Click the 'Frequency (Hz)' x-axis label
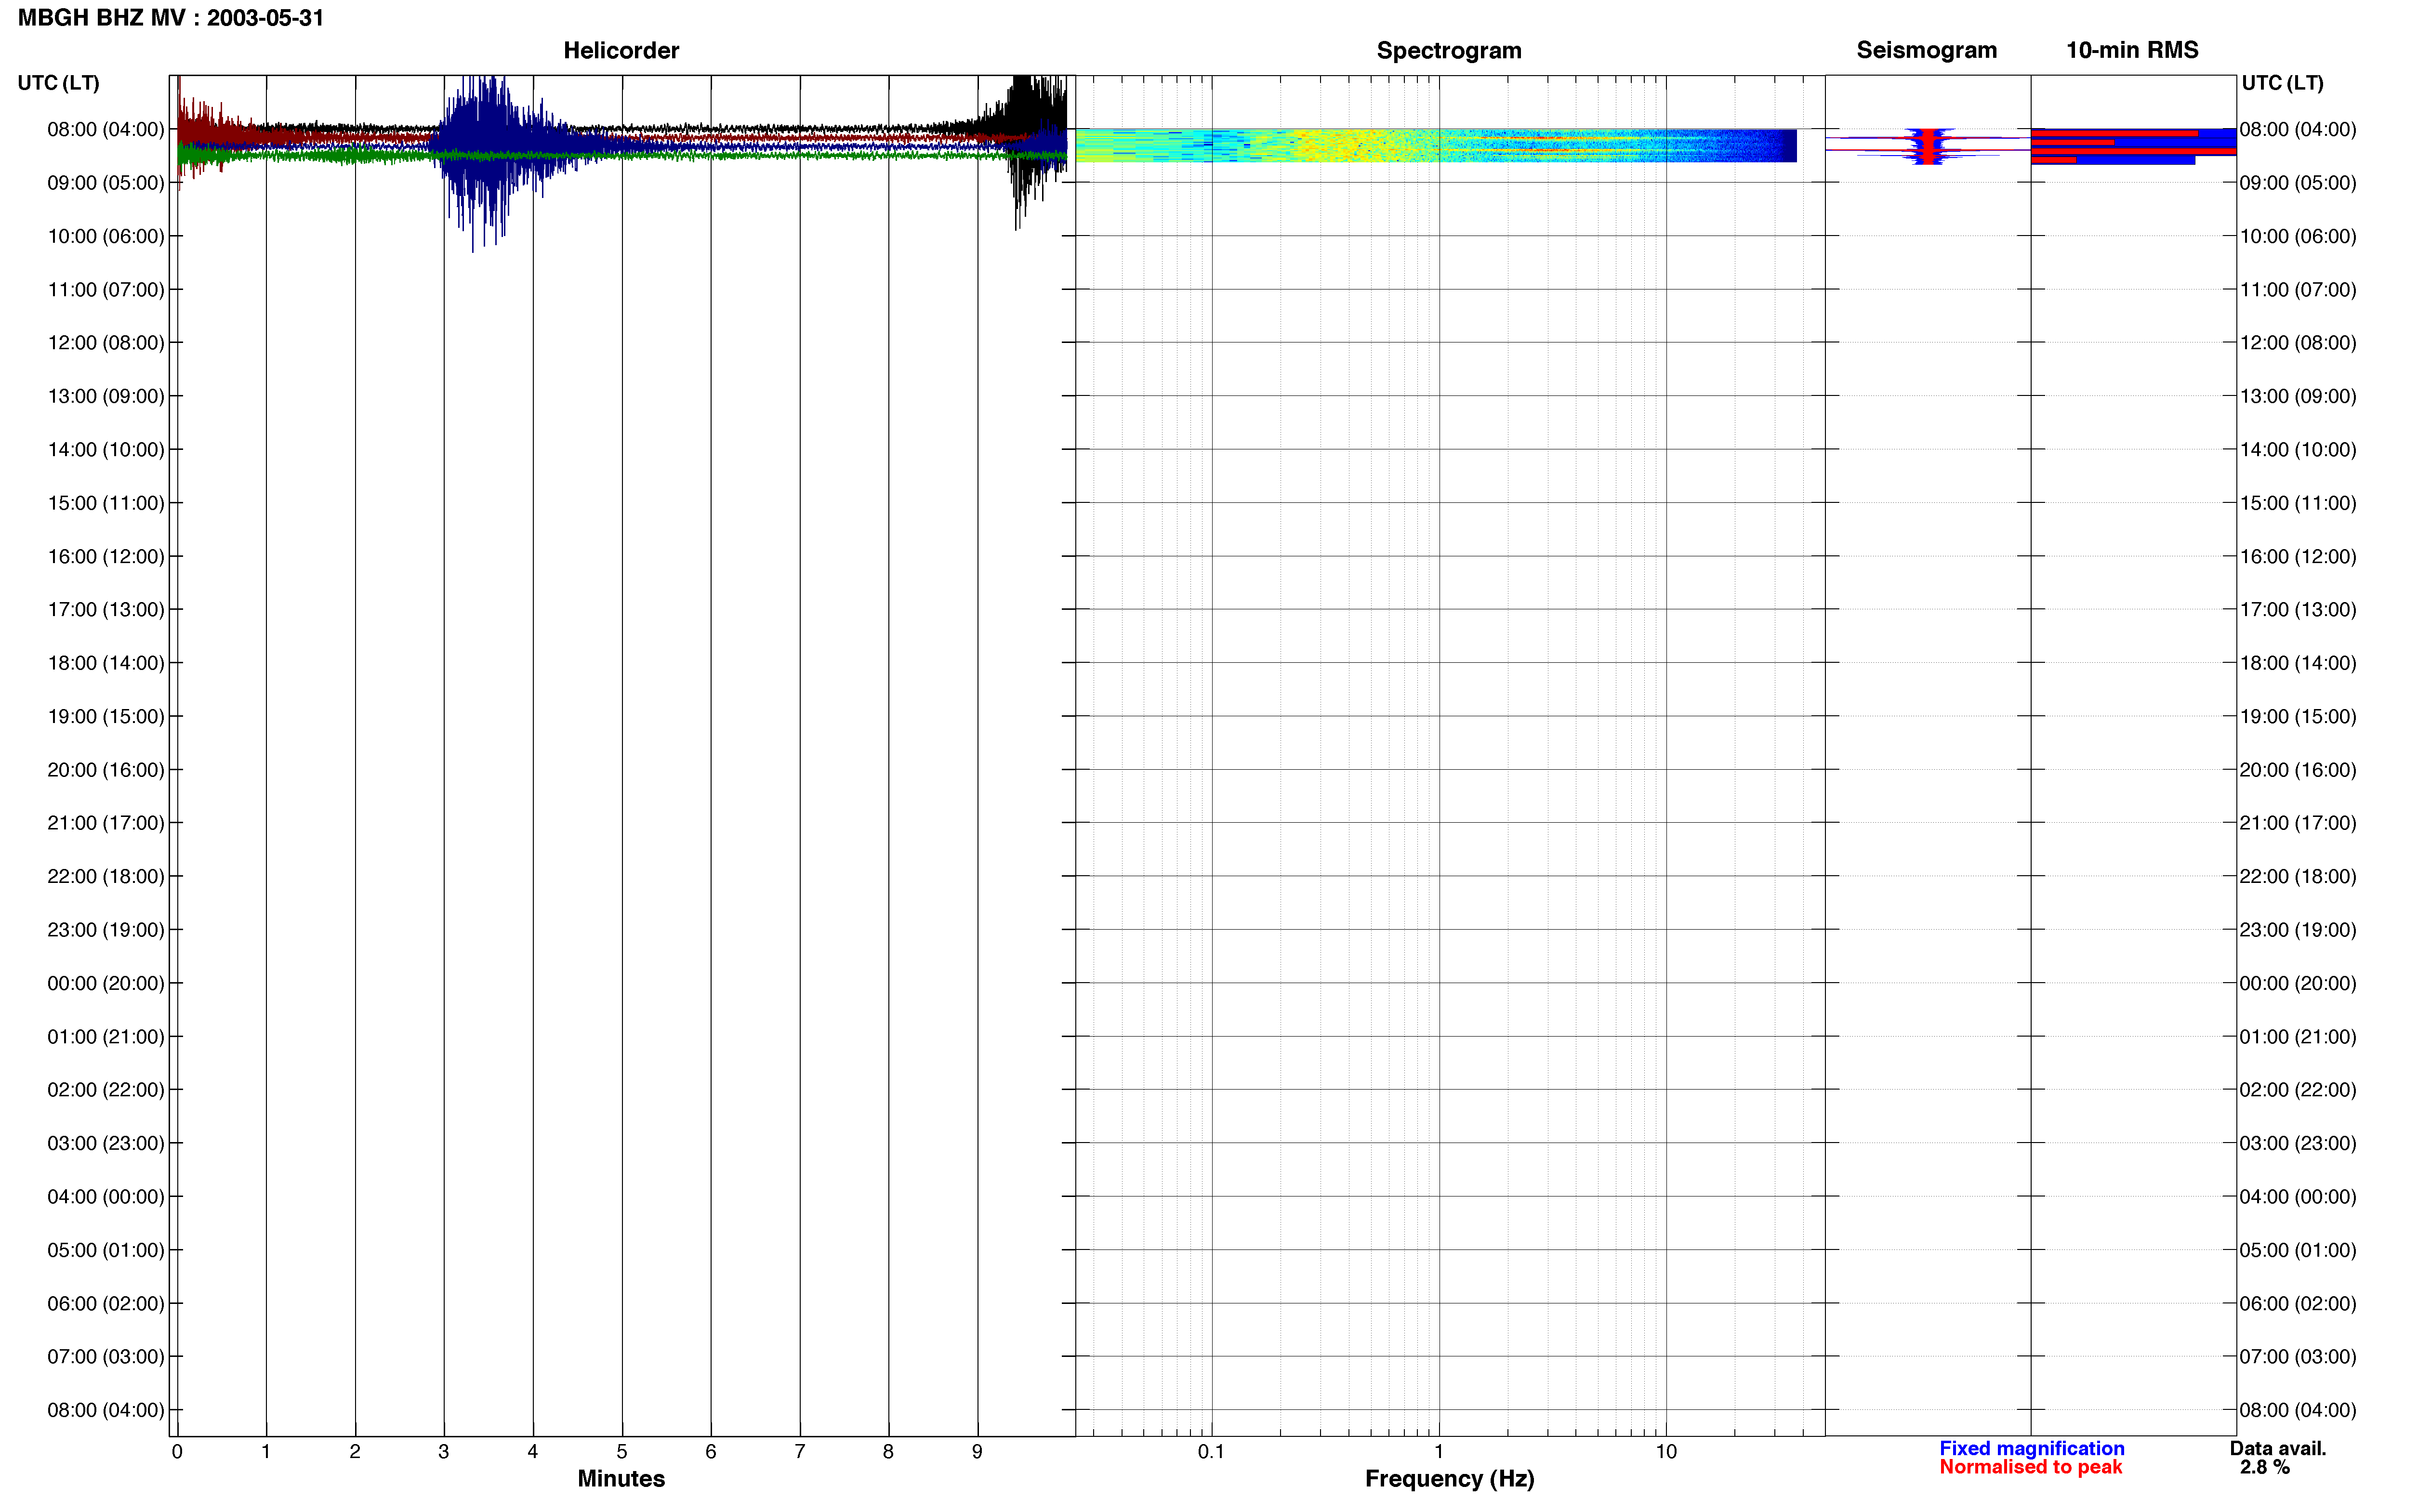The height and width of the screenshot is (1512, 2418). [x=1449, y=1479]
